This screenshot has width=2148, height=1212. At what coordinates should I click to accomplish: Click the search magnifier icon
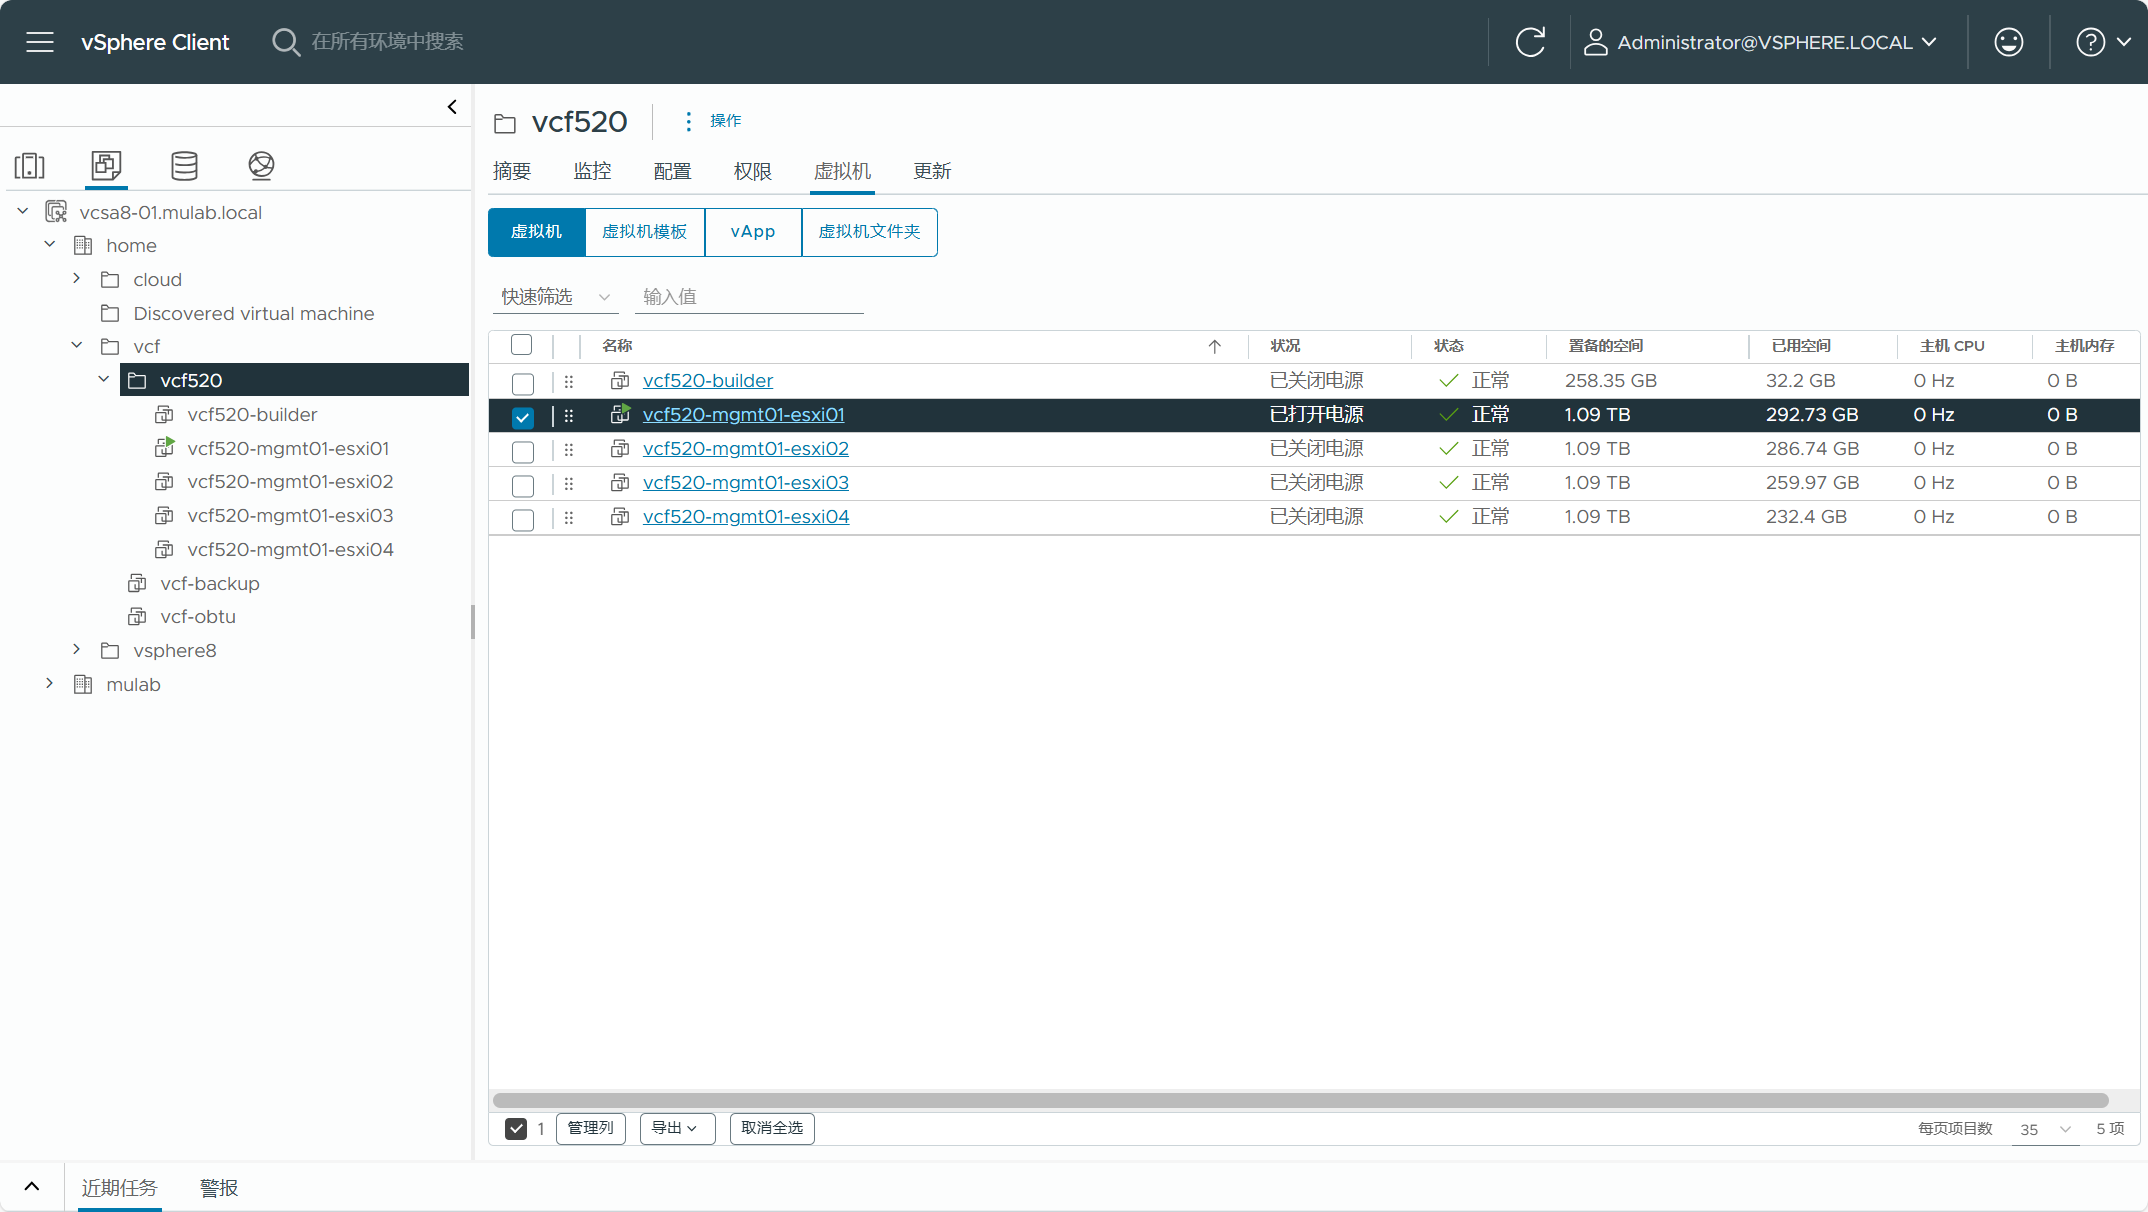(285, 42)
